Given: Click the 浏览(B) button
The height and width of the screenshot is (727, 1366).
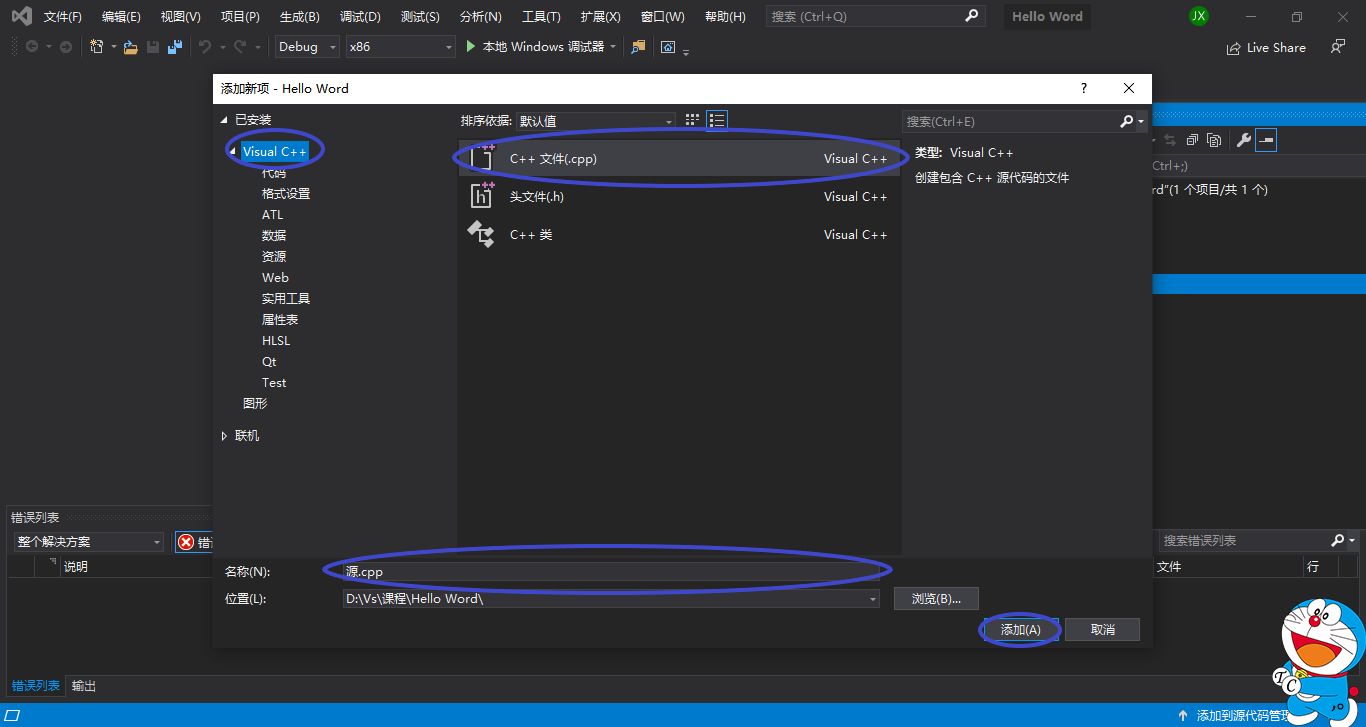Looking at the screenshot, I should click(x=936, y=598).
